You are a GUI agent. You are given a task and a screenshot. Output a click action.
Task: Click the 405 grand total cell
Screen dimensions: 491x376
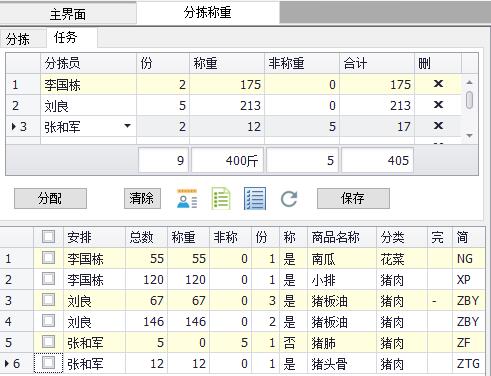377,160
